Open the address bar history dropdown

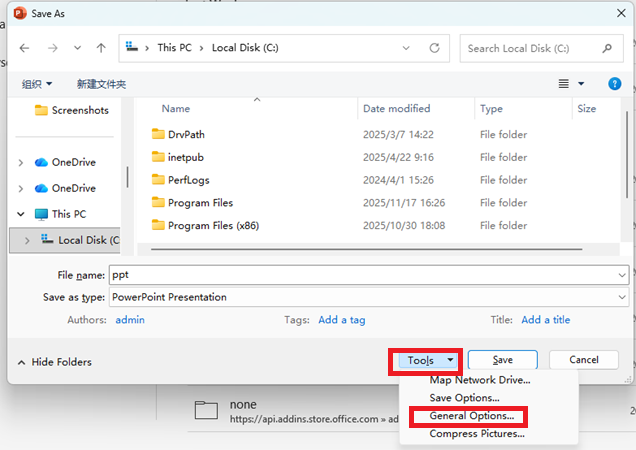406,48
